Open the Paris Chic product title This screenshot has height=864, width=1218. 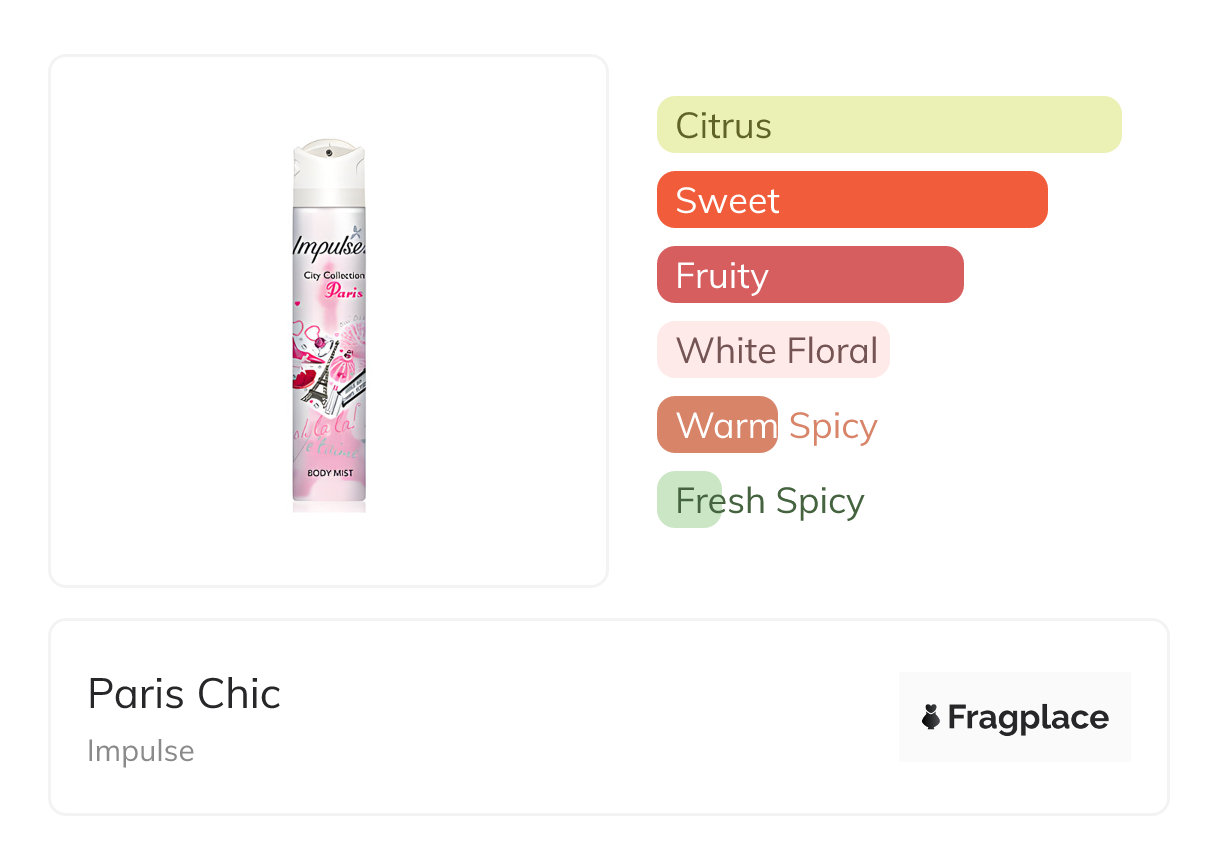[184, 694]
